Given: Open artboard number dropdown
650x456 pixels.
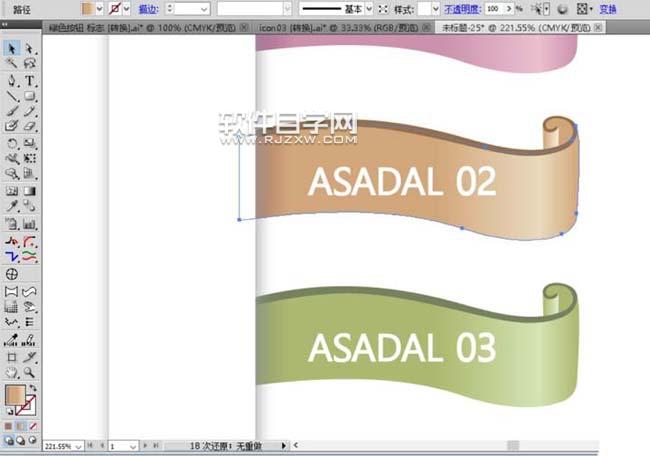Looking at the screenshot, I should (x=133, y=446).
